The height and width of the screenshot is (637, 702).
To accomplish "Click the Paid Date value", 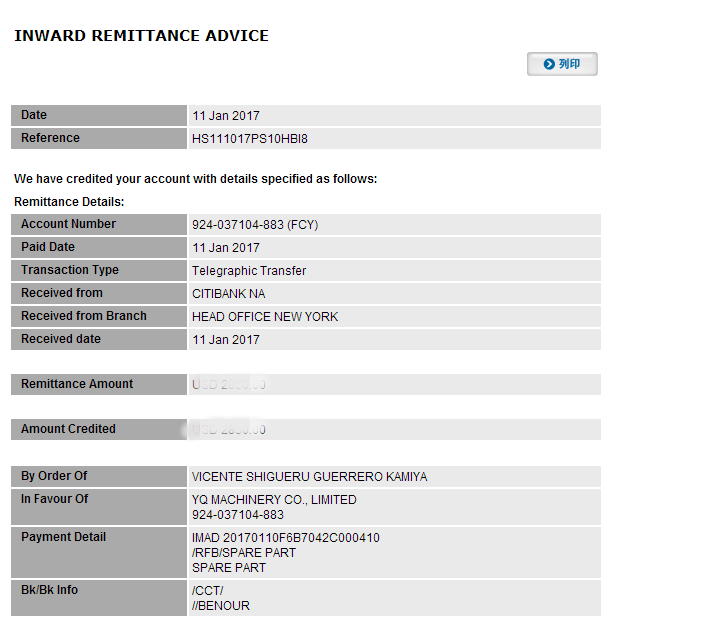I will pyautogui.click(x=225, y=248).
